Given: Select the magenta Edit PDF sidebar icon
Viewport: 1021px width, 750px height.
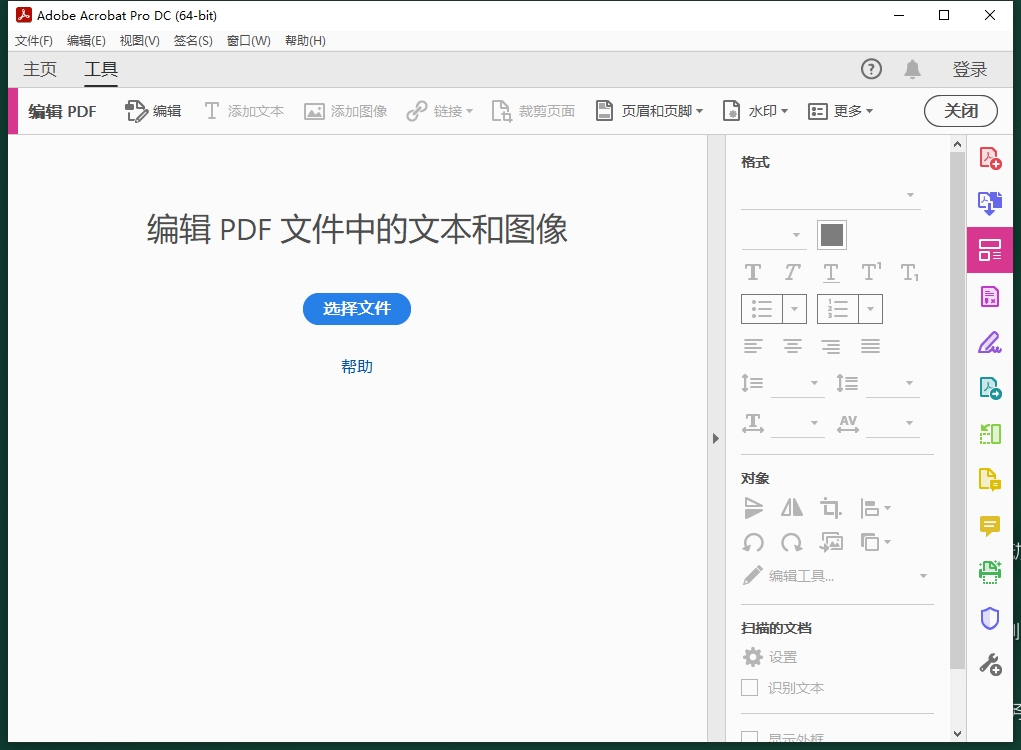Looking at the screenshot, I should [990, 250].
